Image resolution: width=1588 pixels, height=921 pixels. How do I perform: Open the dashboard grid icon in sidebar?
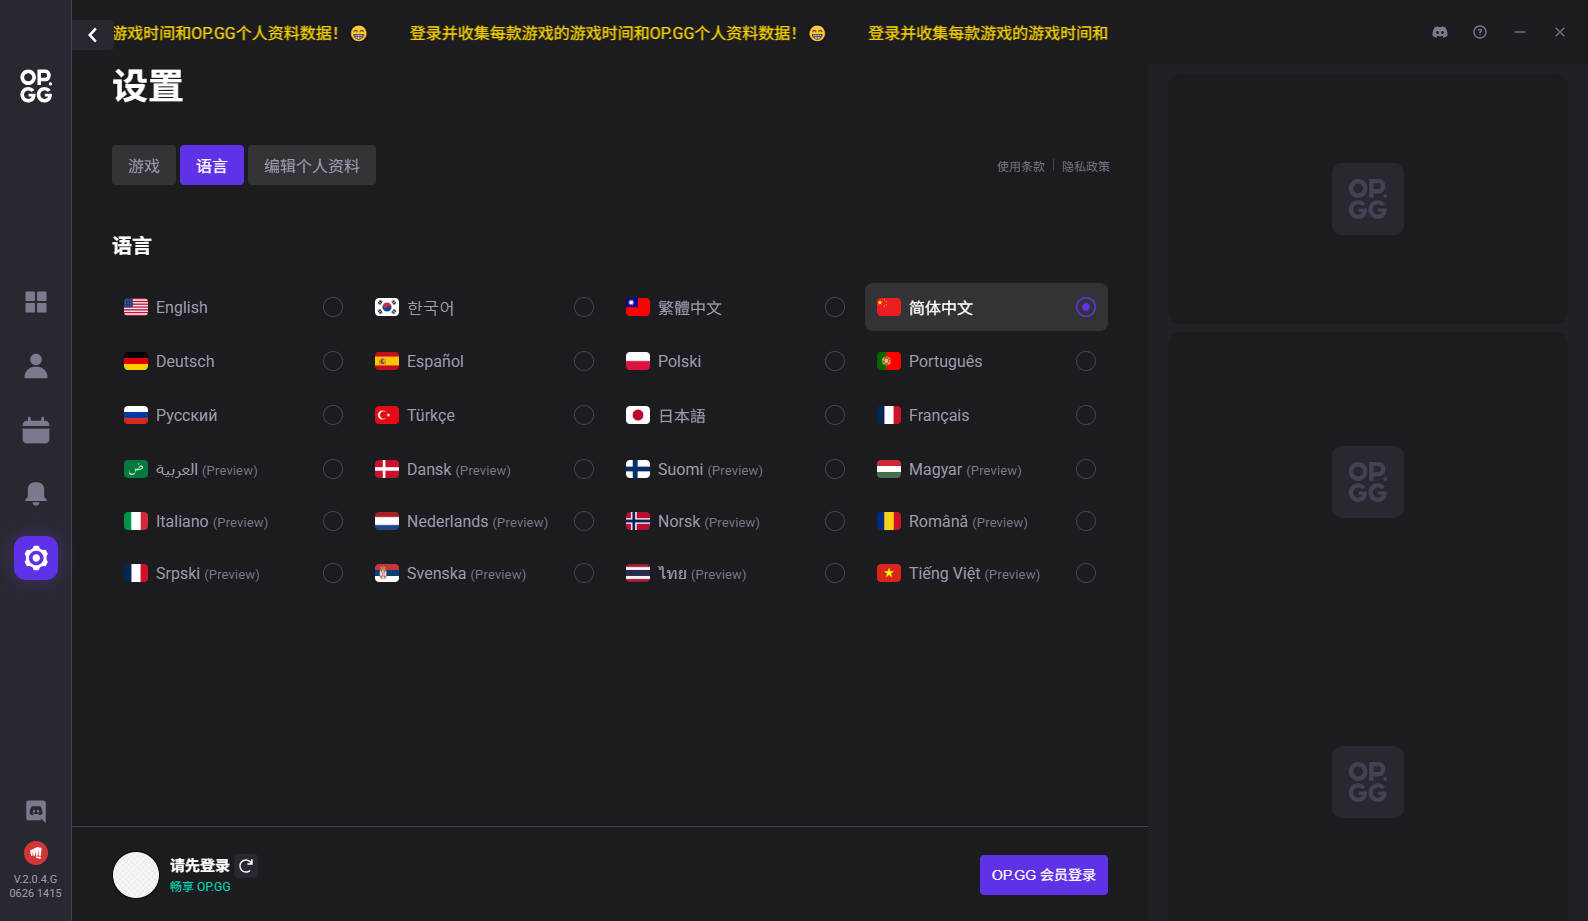coord(36,302)
